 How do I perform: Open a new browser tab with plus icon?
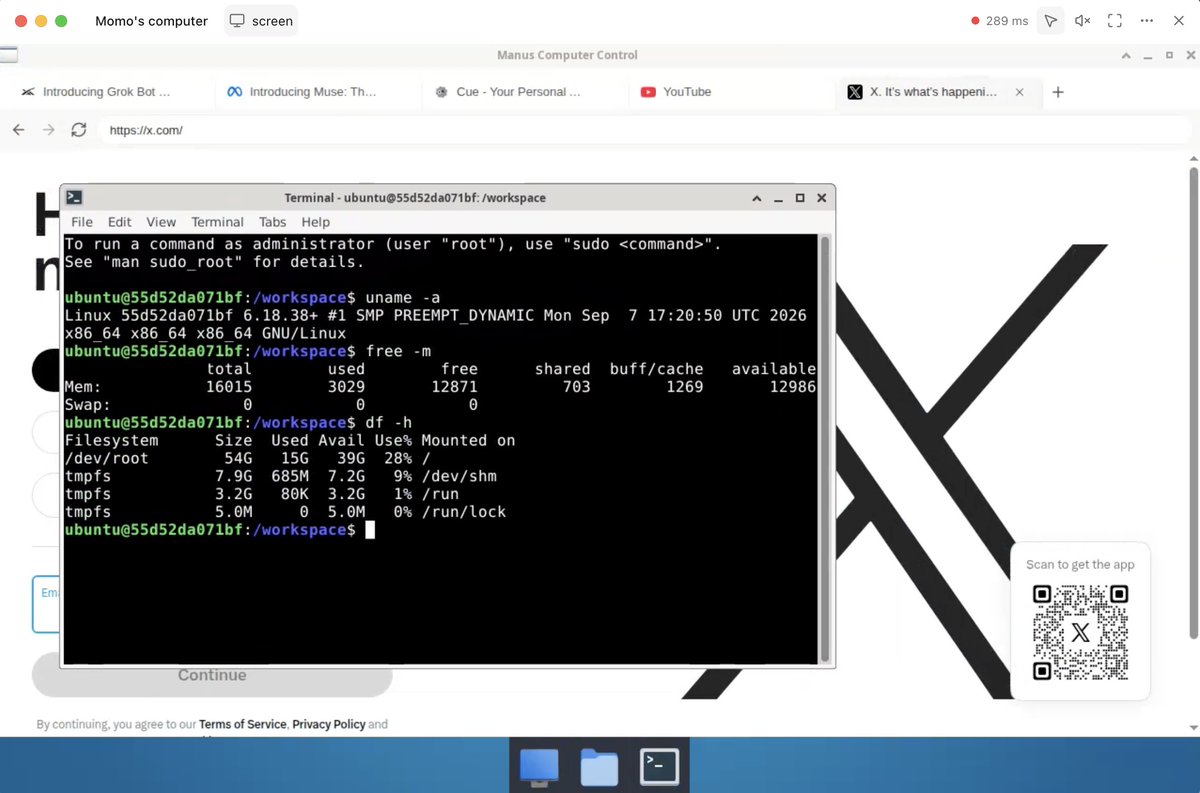(x=1058, y=92)
